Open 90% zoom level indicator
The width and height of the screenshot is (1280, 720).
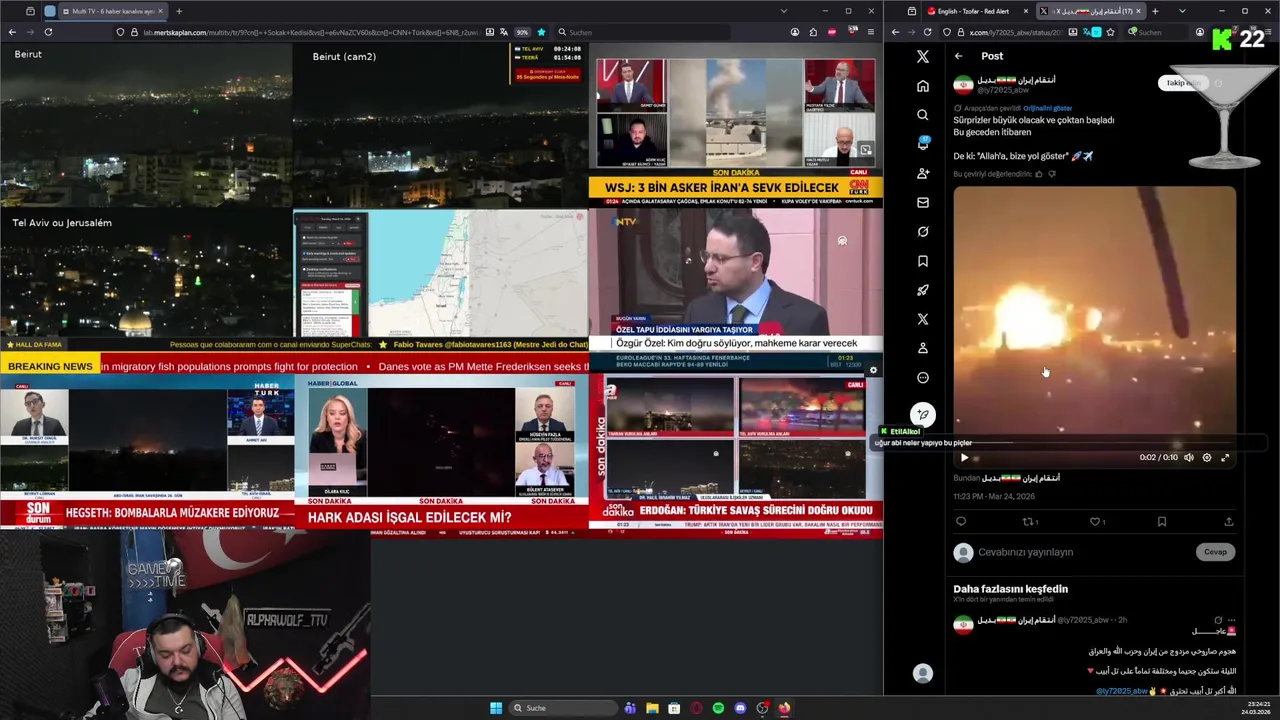(x=522, y=32)
